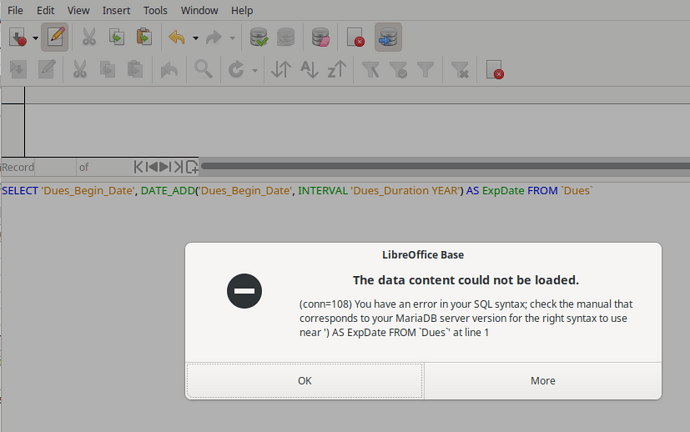Click the record number input field

point(55,167)
